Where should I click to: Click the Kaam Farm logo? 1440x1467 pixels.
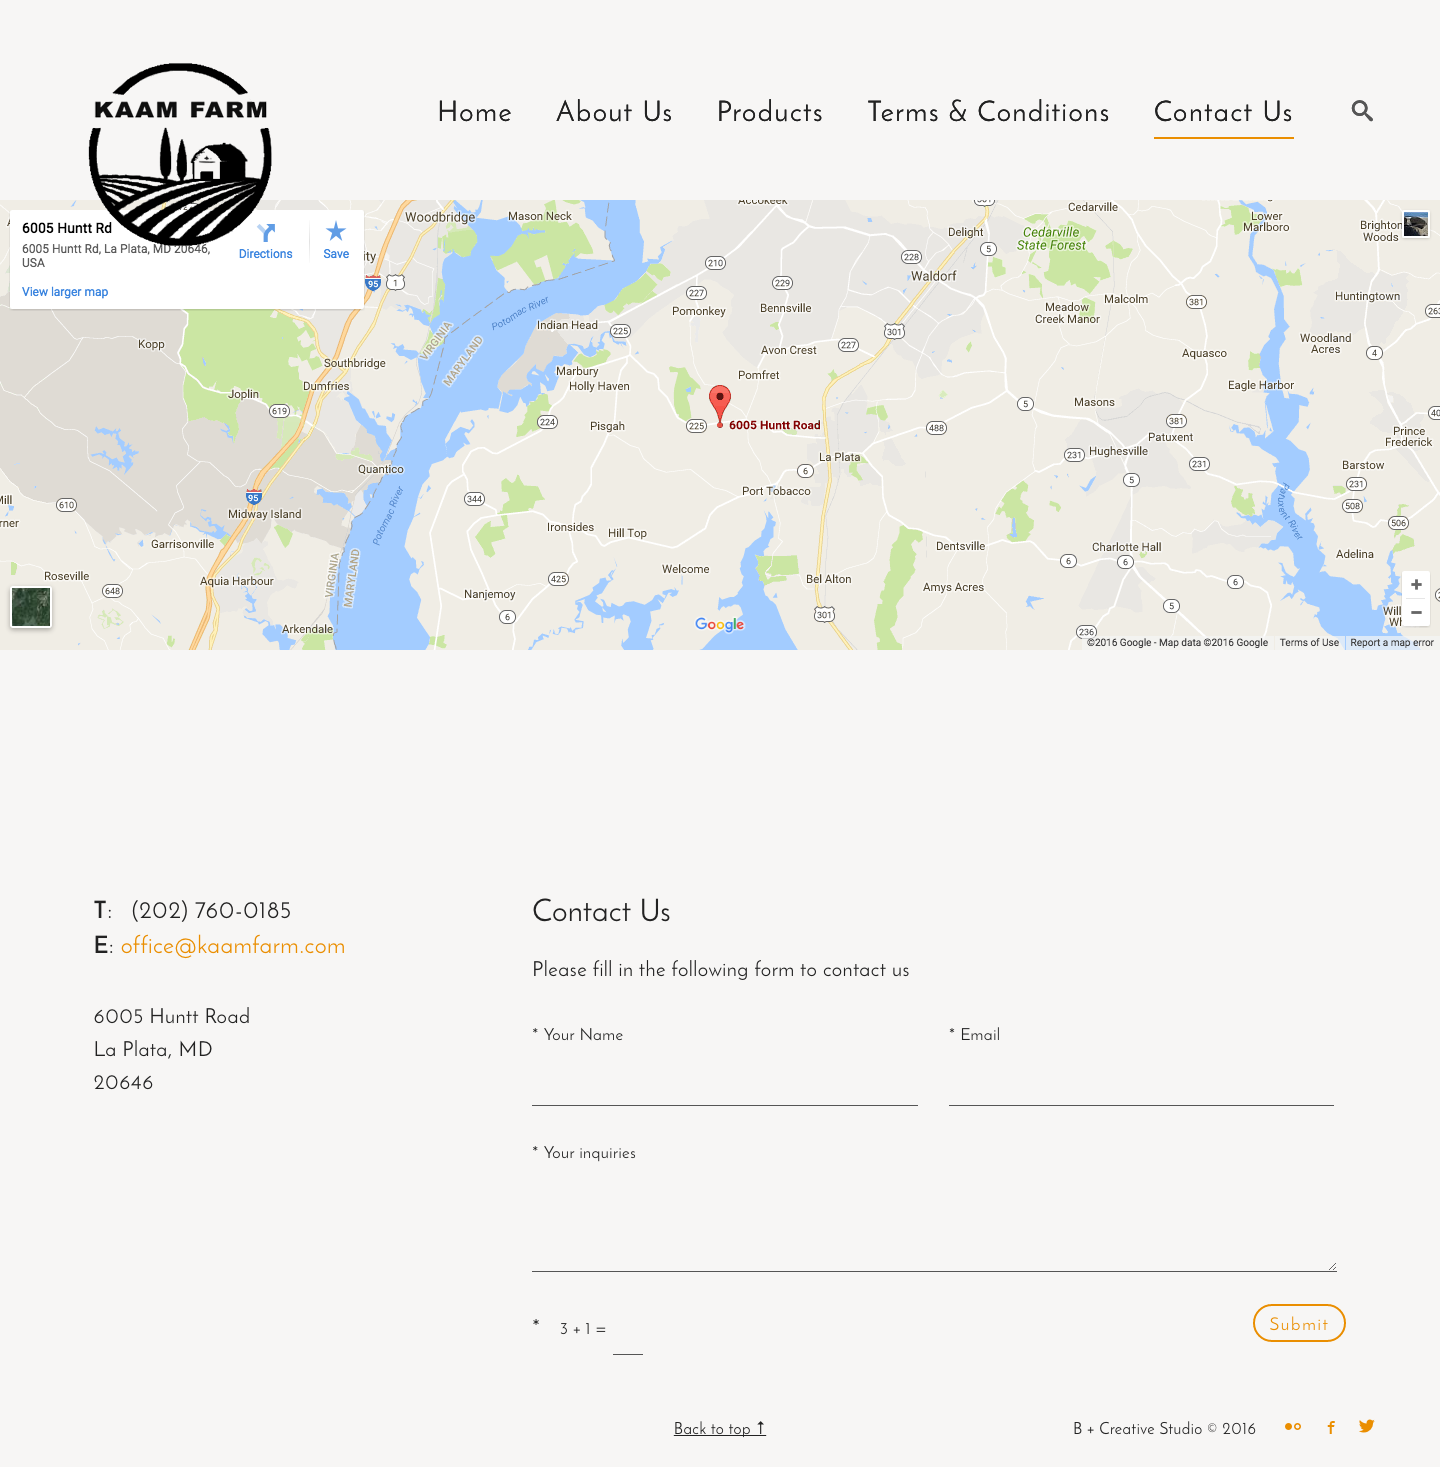click(180, 154)
